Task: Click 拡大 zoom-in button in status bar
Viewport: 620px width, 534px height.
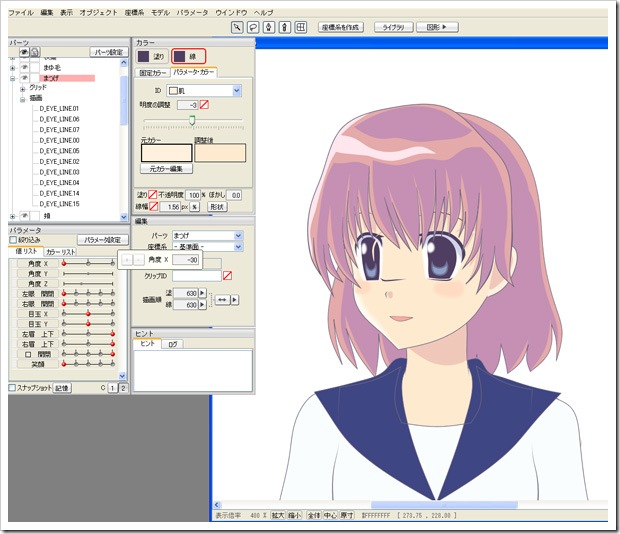Action: click(278, 515)
